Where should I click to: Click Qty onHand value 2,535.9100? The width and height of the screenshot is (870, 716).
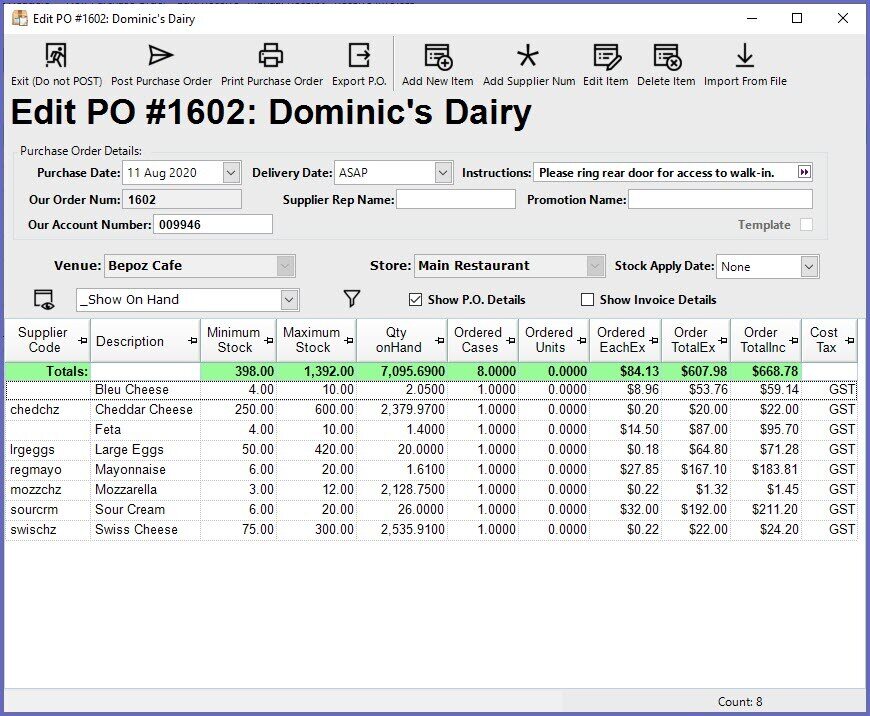(x=412, y=530)
